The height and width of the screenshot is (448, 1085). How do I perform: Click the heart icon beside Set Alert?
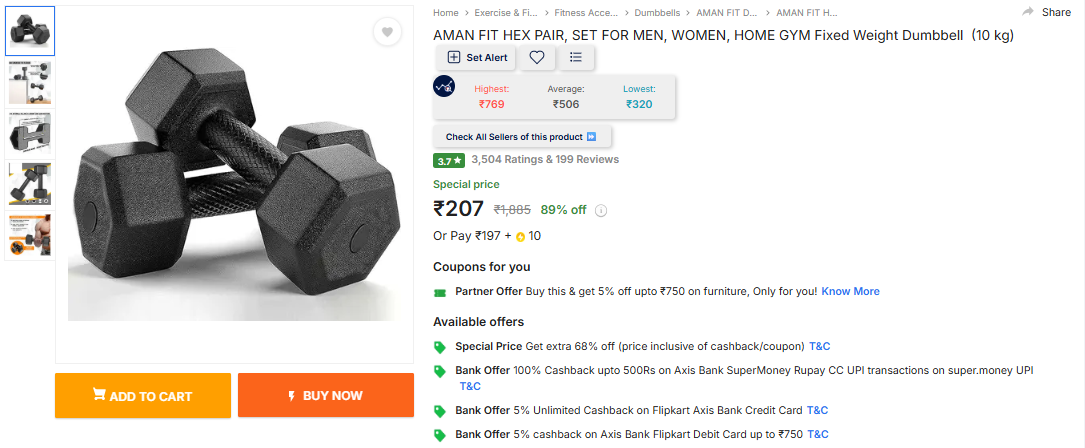(537, 58)
